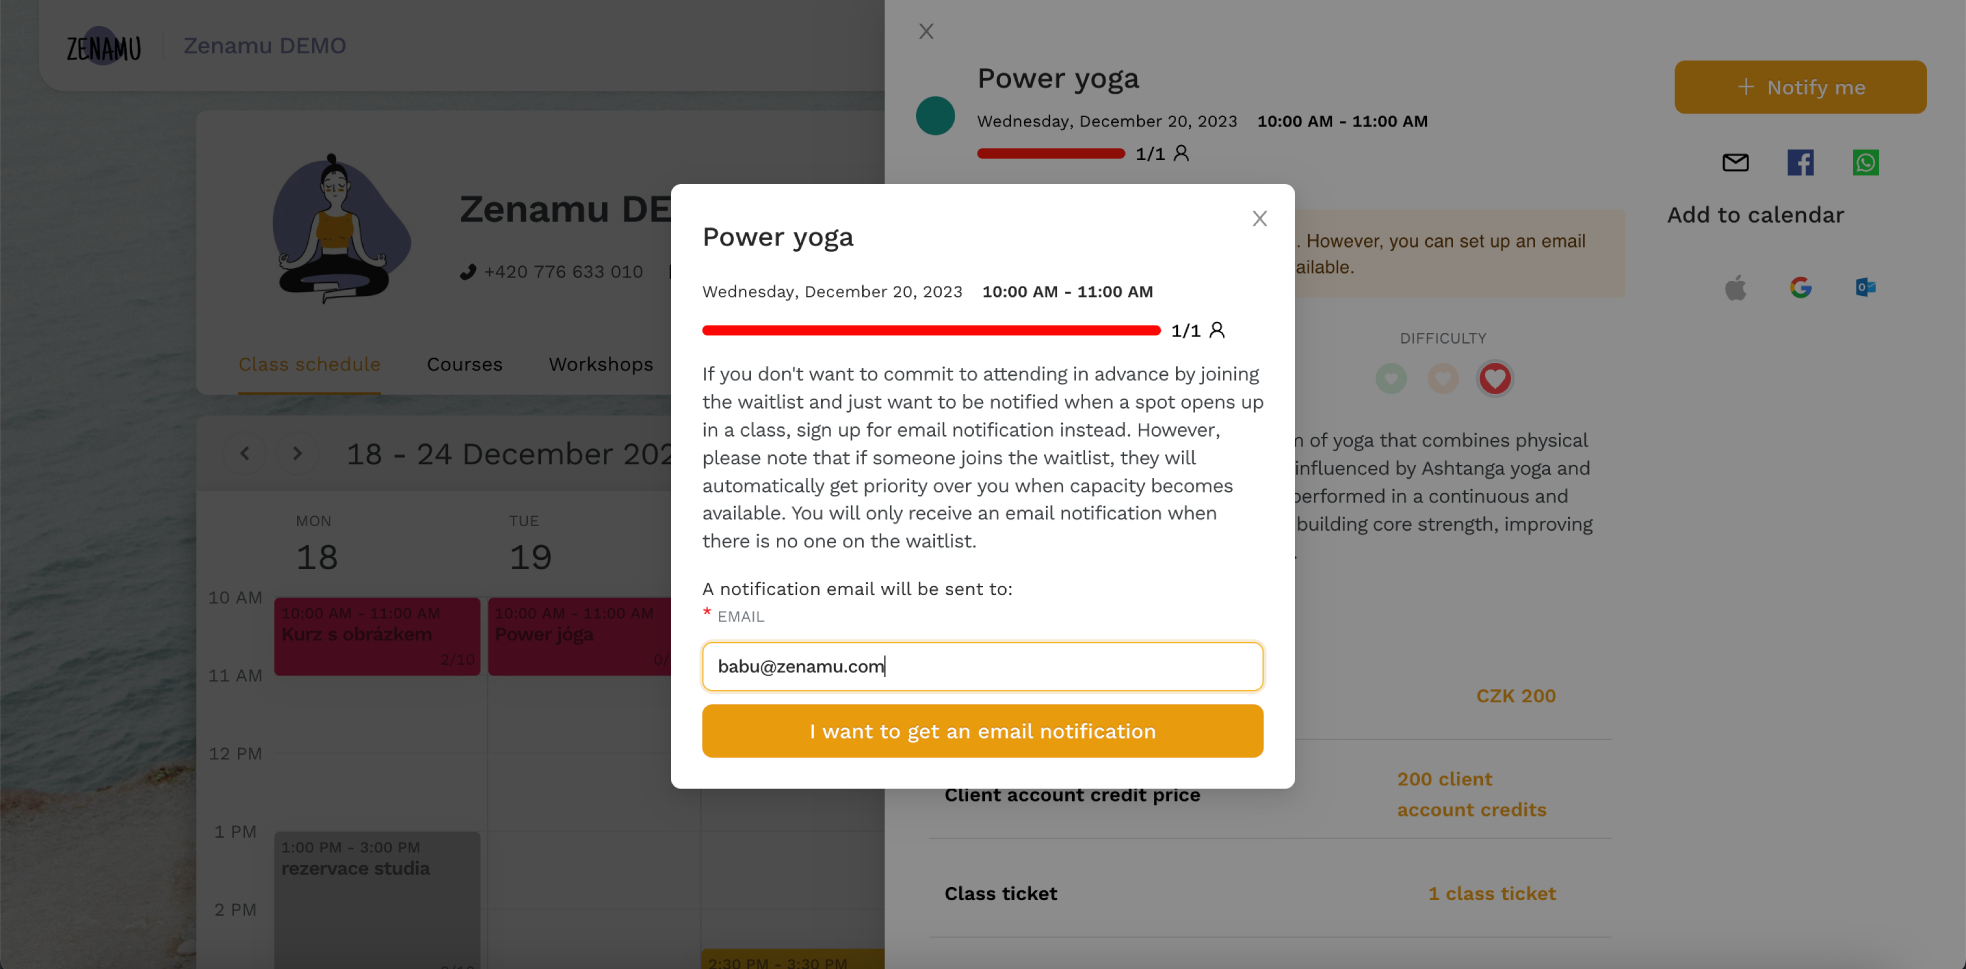The width and height of the screenshot is (1966, 969).
Task: Close the class detail side panel
Action: click(x=926, y=31)
